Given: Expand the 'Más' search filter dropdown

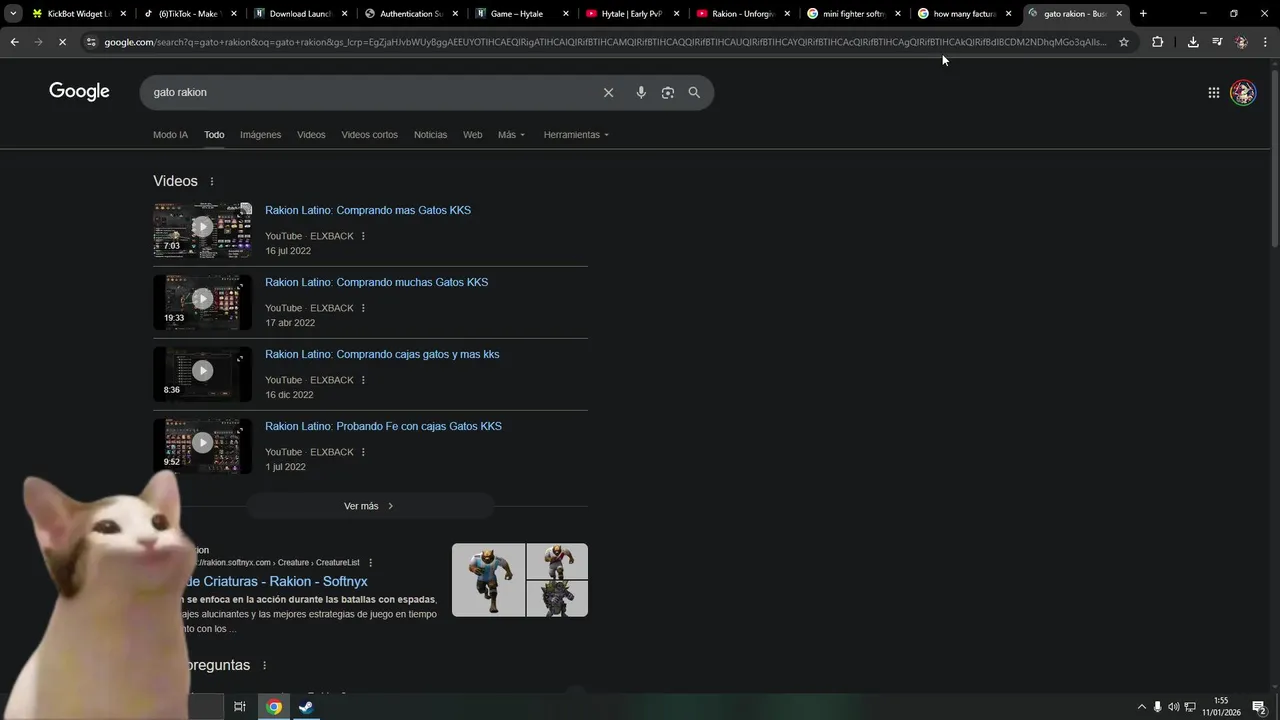Looking at the screenshot, I should pyautogui.click(x=511, y=135).
